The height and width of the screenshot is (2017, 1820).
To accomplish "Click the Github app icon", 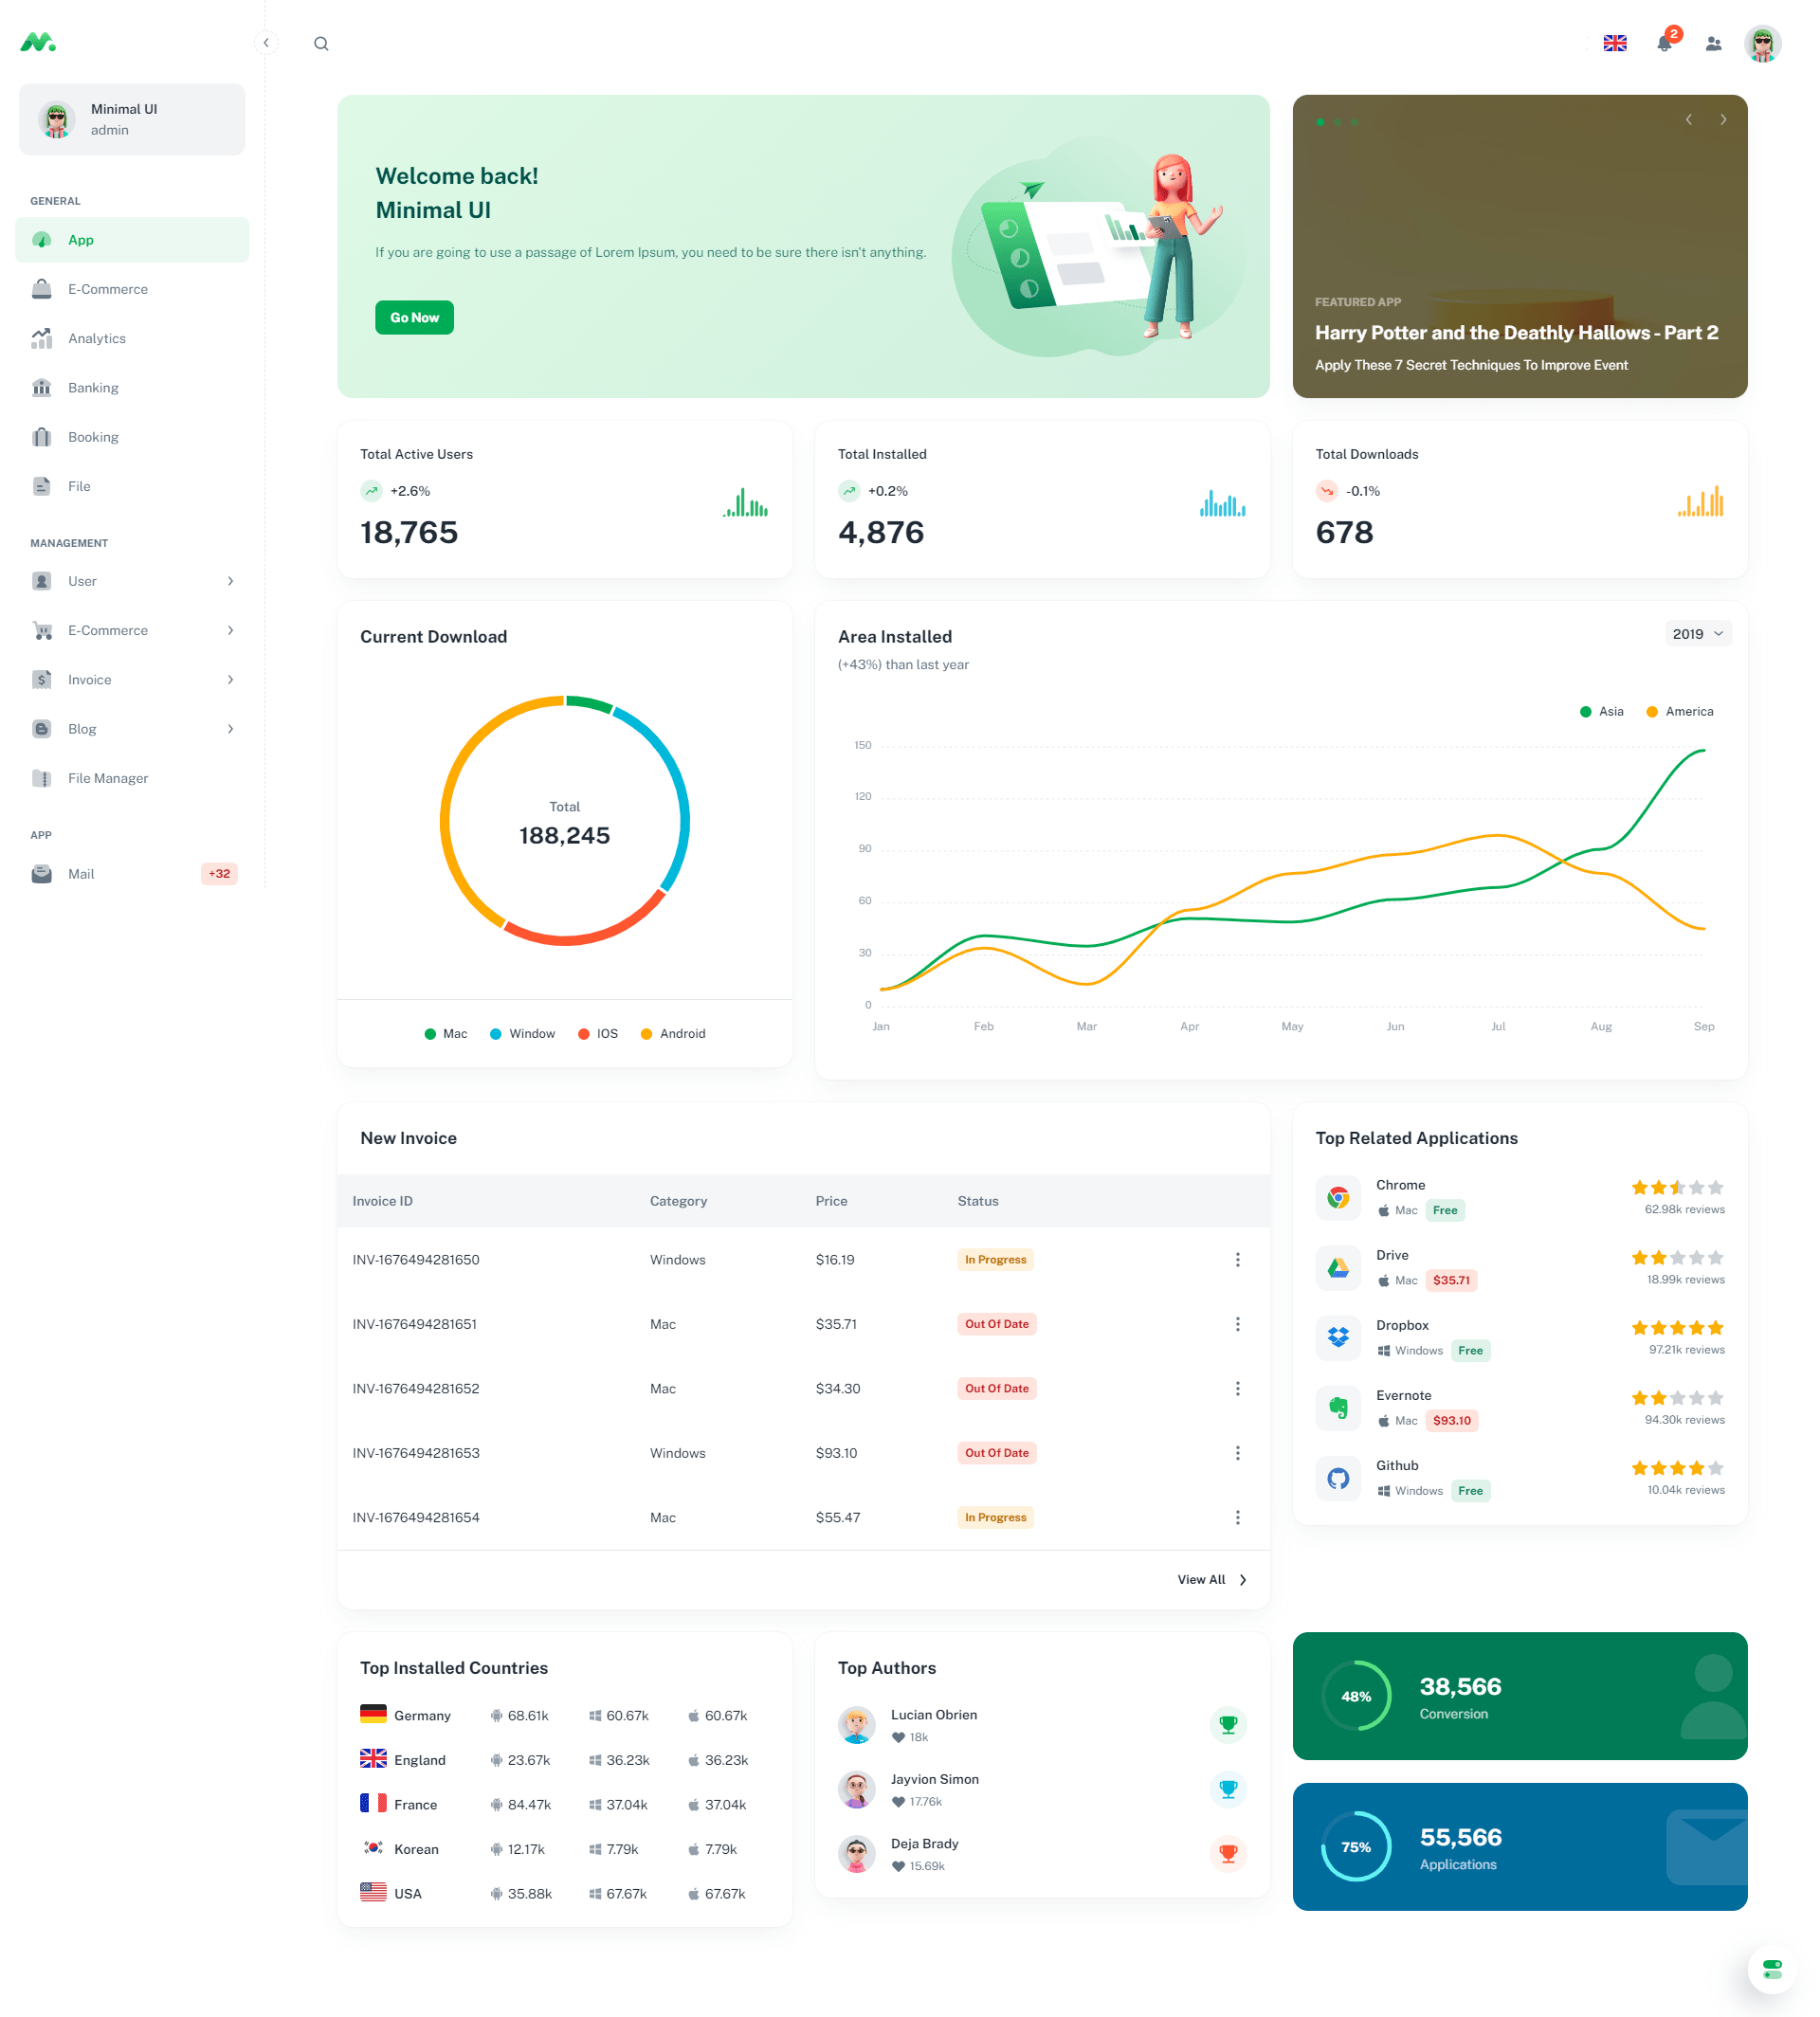I will [1338, 1478].
